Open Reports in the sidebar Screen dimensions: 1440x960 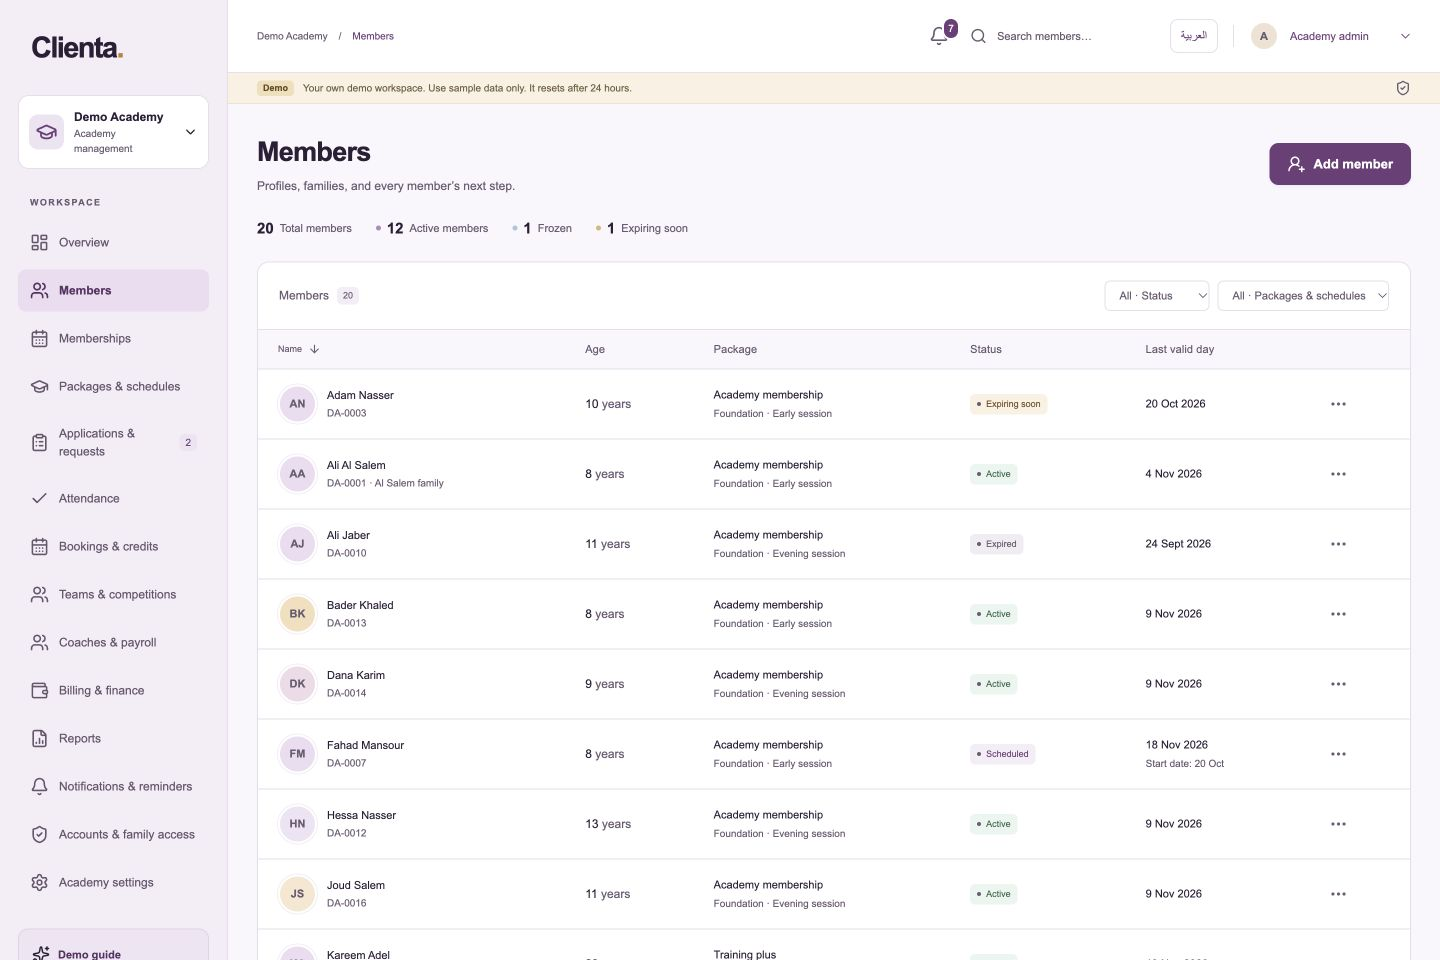click(x=113, y=738)
